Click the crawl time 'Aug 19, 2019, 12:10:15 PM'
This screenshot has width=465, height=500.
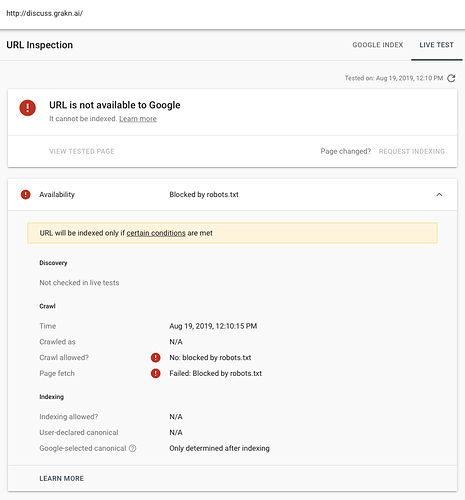tap(213, 326)
